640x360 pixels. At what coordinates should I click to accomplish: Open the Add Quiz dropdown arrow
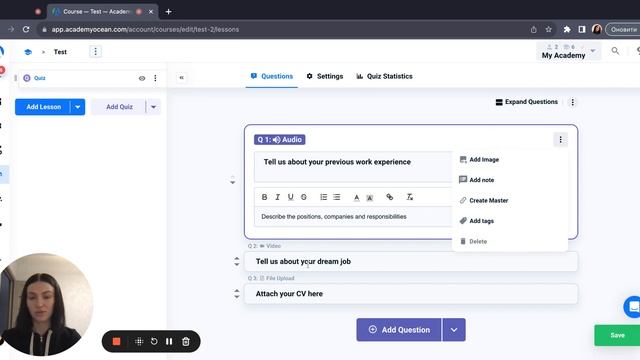(x=153, y=107)
